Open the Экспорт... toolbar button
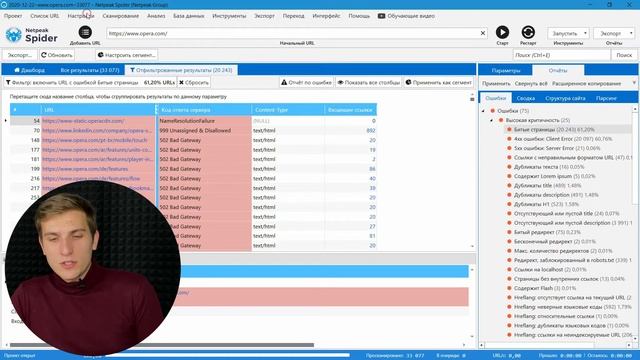 coord(20,55)
